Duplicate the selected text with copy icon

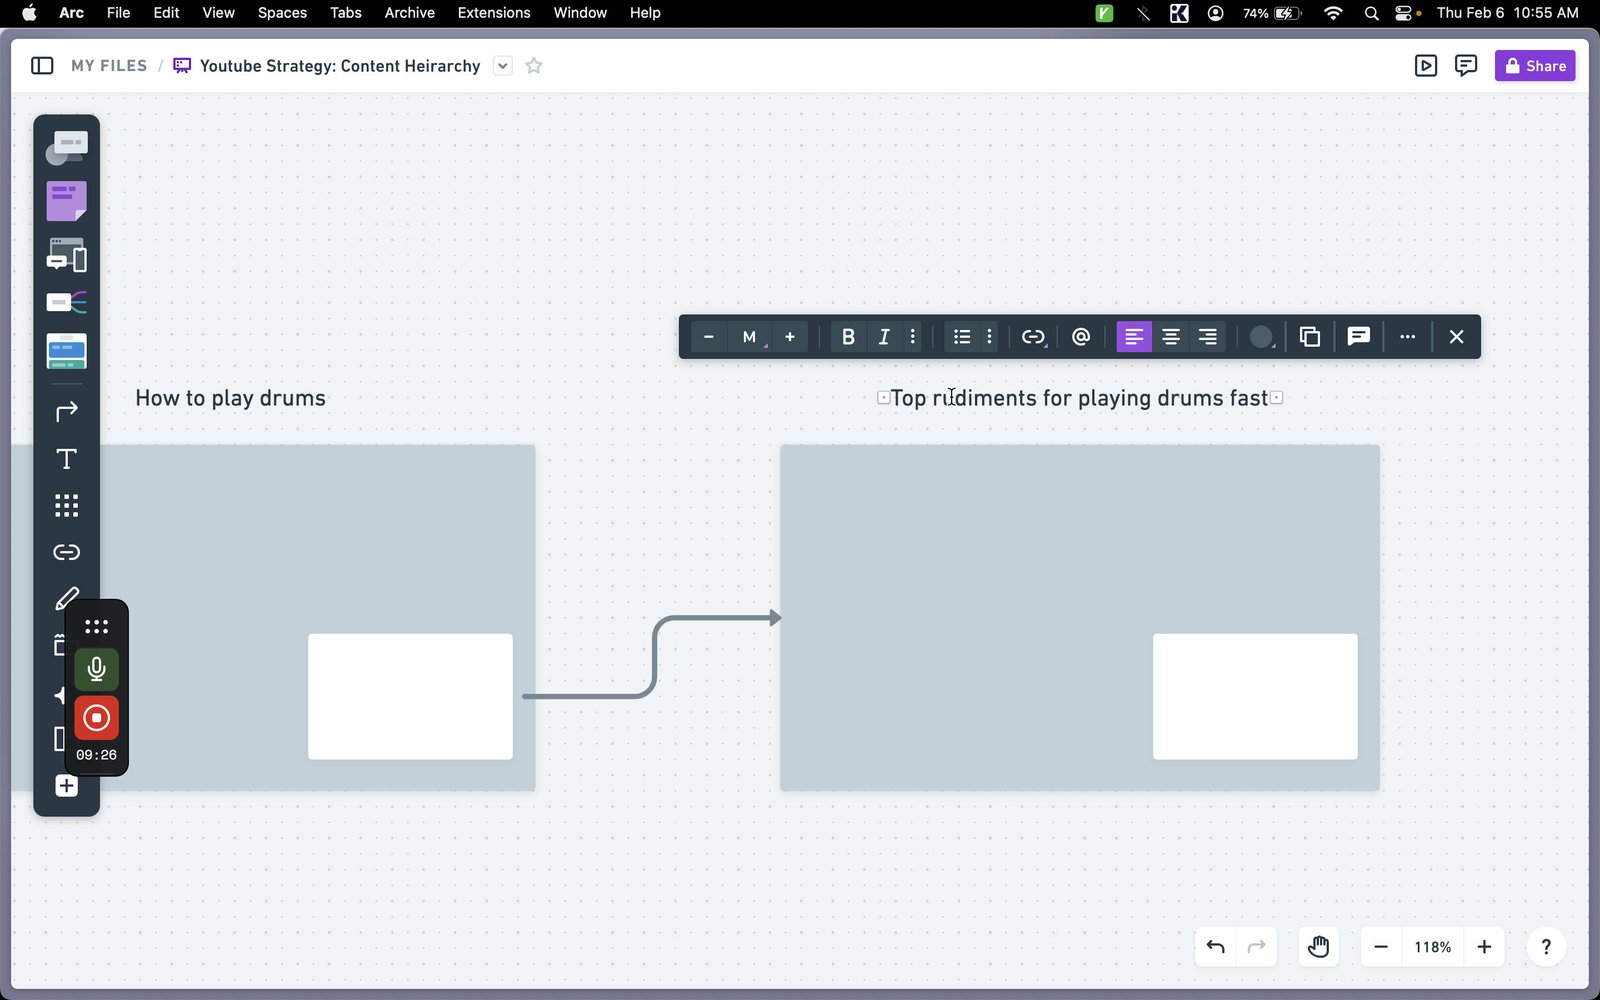1309,337
